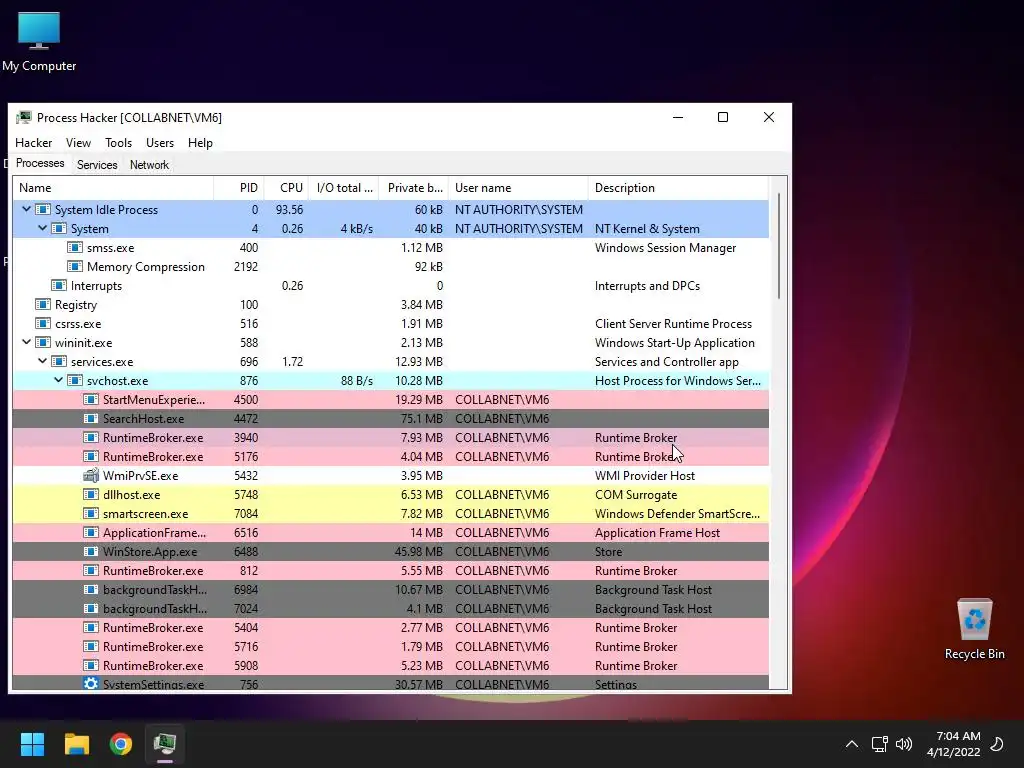
Task: Select the backgroundTaskH... row with PID 7024
Action: click(x=391, y=608)
